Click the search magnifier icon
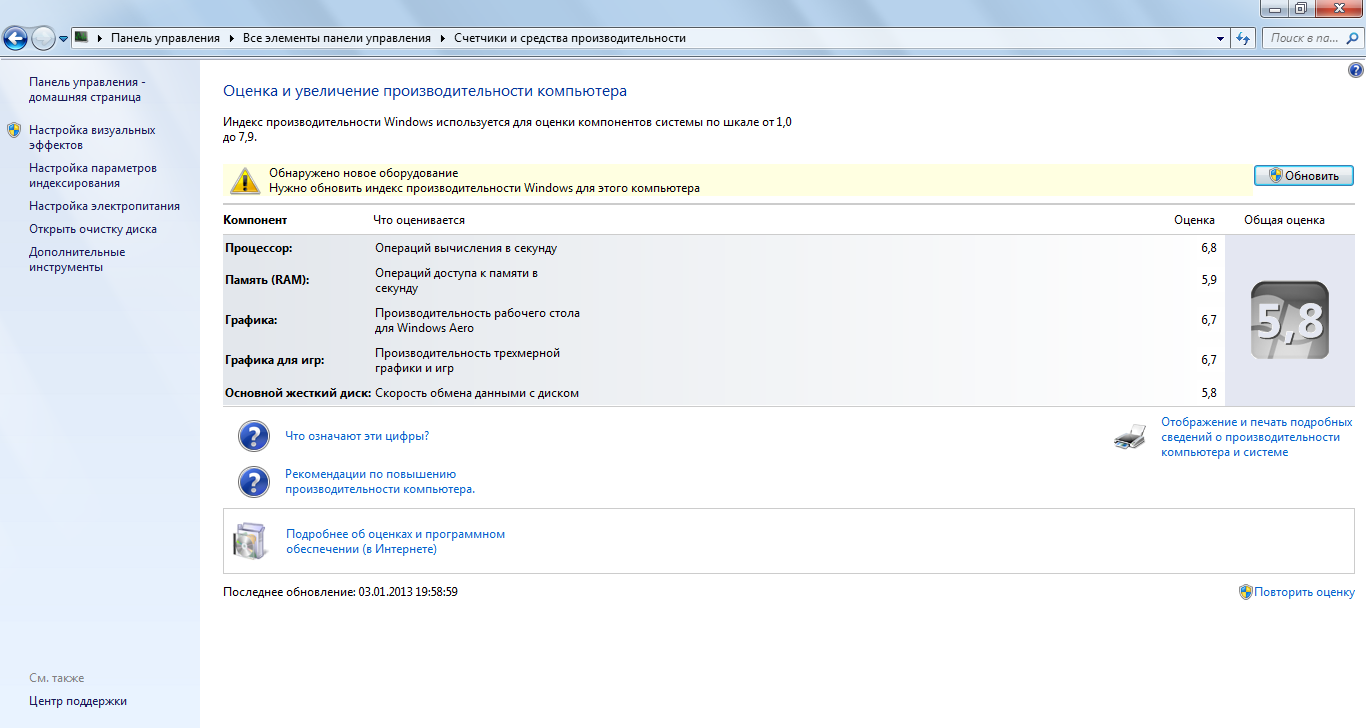 [x=1351, y=38]
